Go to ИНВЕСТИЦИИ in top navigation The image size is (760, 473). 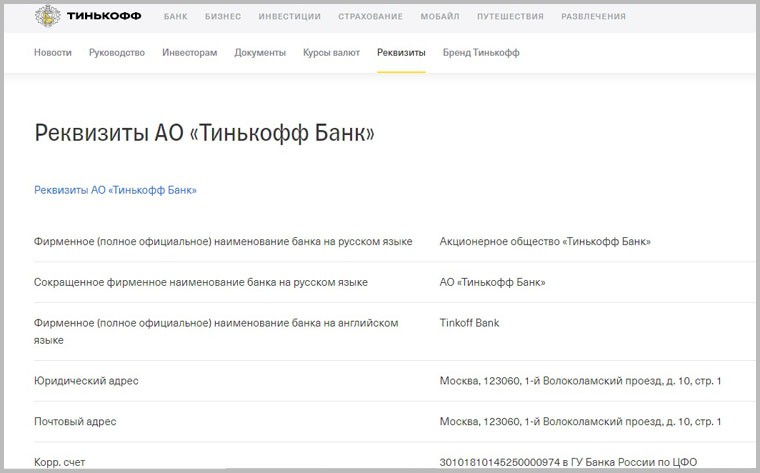coord(289,16)
